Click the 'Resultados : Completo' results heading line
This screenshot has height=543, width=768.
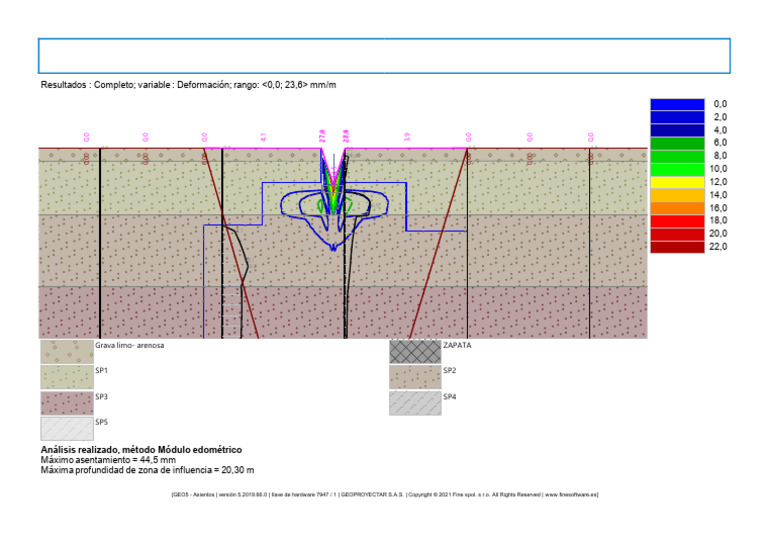click(188, 85)
